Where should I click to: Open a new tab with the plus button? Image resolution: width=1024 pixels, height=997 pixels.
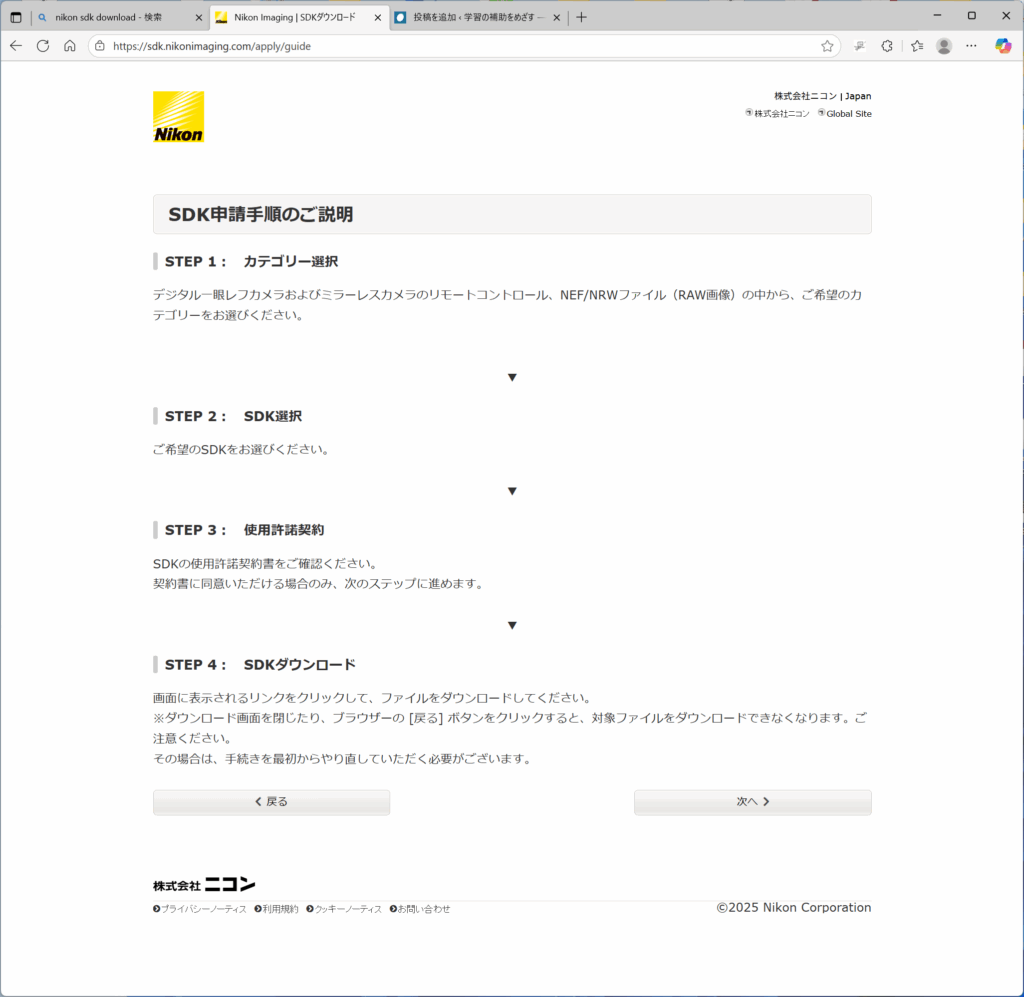(582, 17)
